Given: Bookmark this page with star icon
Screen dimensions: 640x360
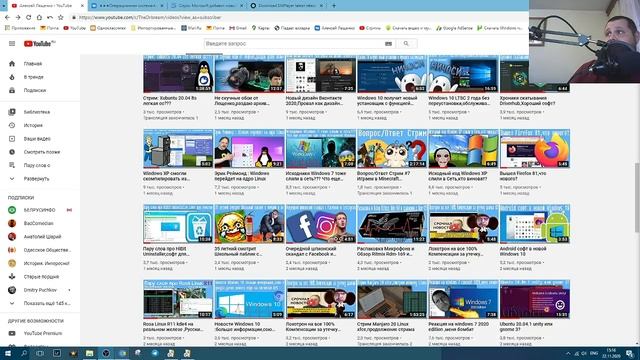Looking at the screenshot, I should point(61,18).
